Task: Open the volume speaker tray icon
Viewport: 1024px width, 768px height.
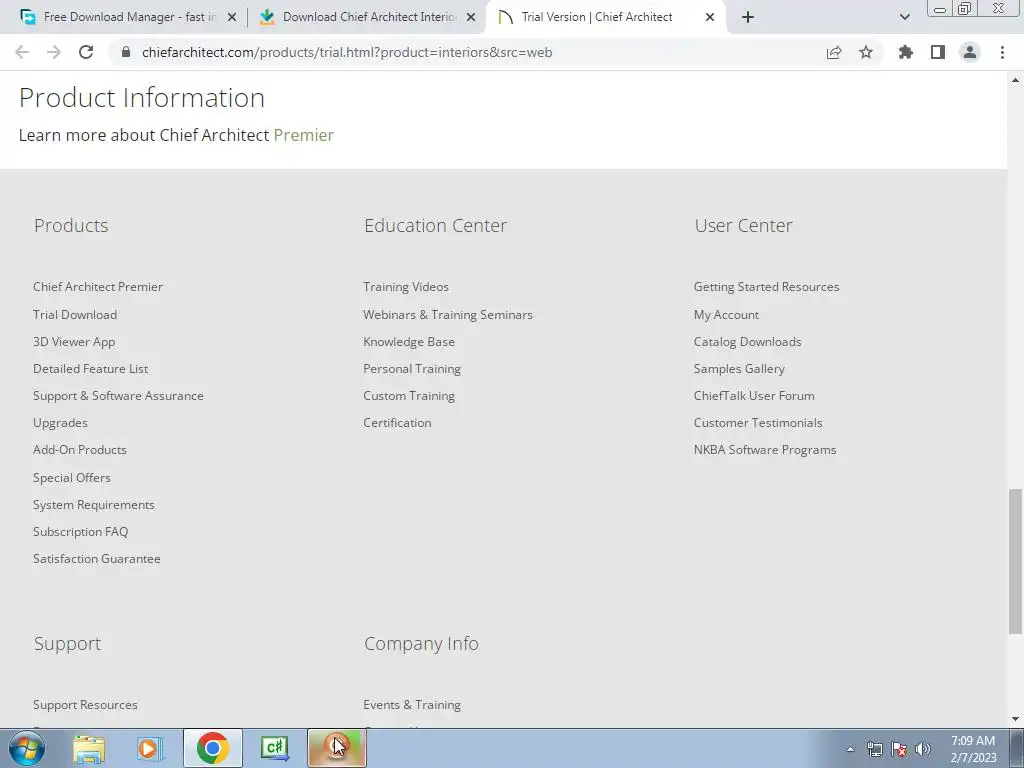Action: [923, 749]
